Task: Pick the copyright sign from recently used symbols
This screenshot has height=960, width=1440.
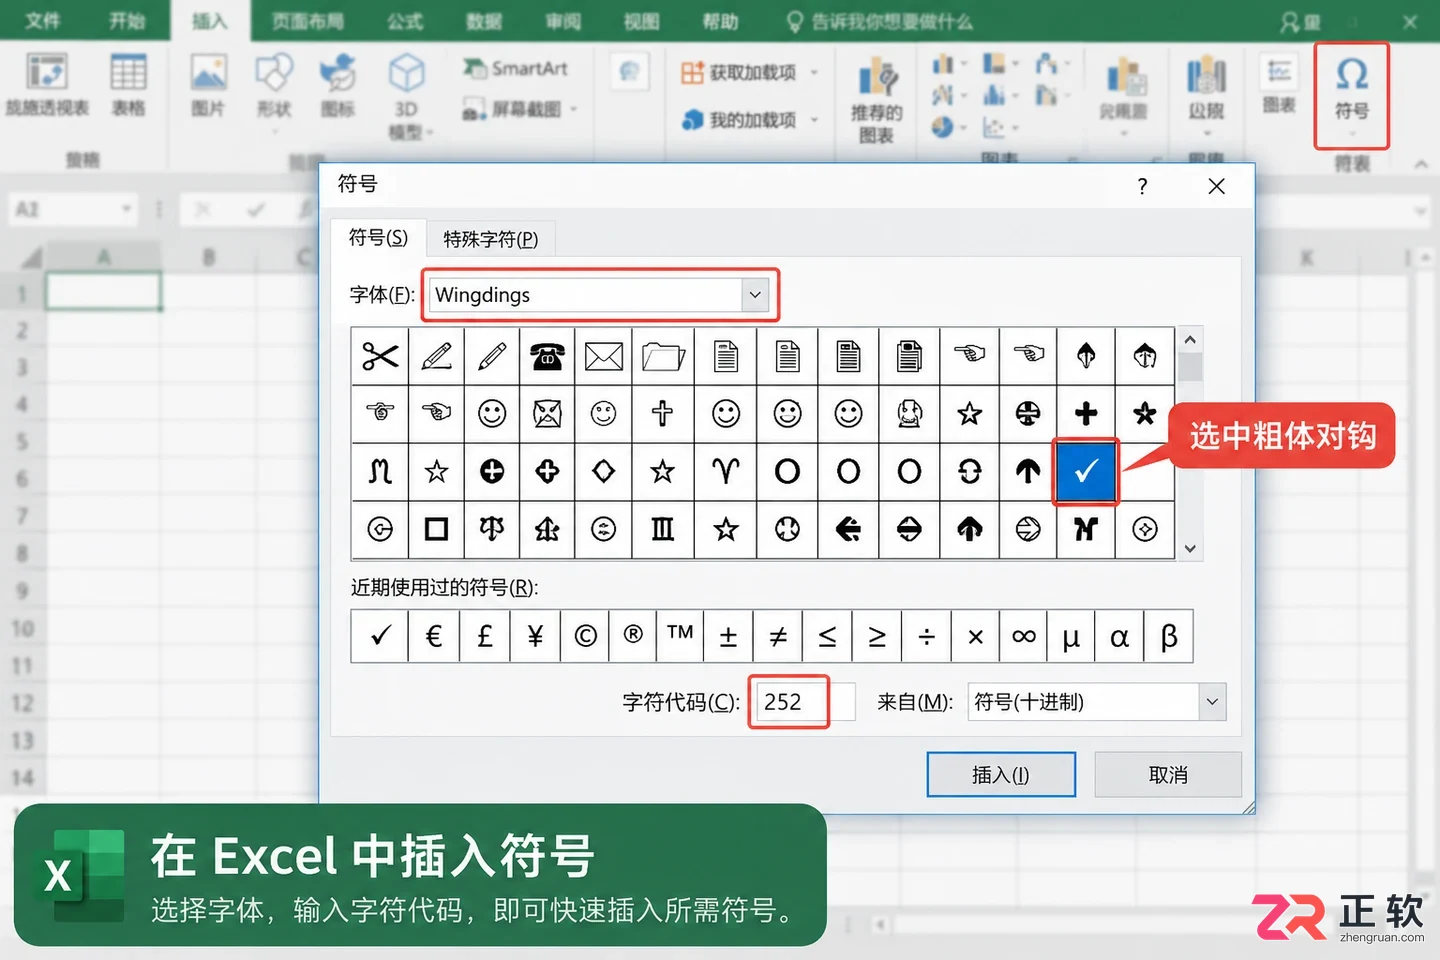Action: click(585, 637)
